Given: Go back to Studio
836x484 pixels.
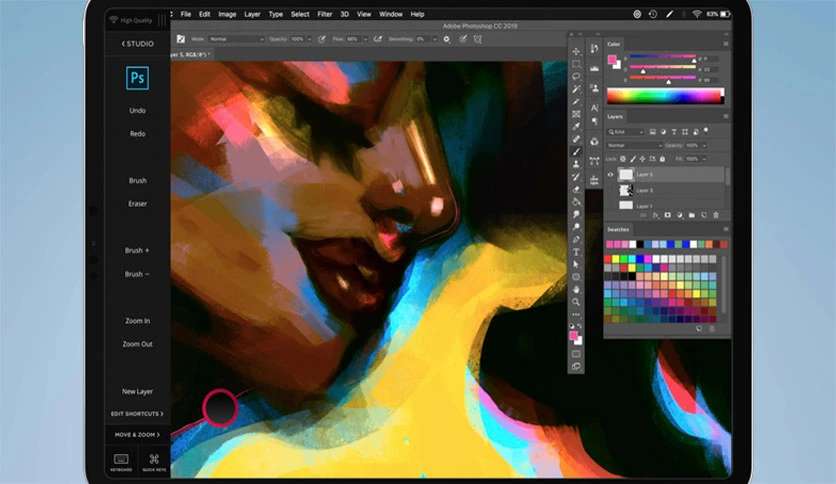Looking at the screenshot, I should (x=138, y=44).
